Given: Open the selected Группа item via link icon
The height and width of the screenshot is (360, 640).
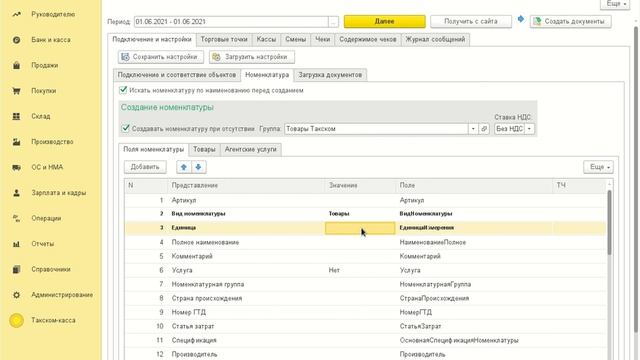Looking at the screenshot, I should [484, 129].
